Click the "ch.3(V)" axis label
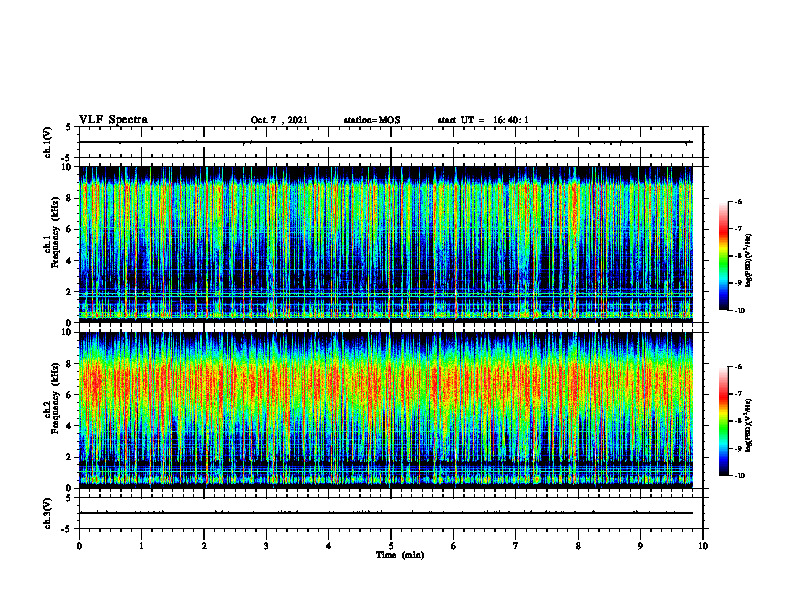 pos(48,513)
